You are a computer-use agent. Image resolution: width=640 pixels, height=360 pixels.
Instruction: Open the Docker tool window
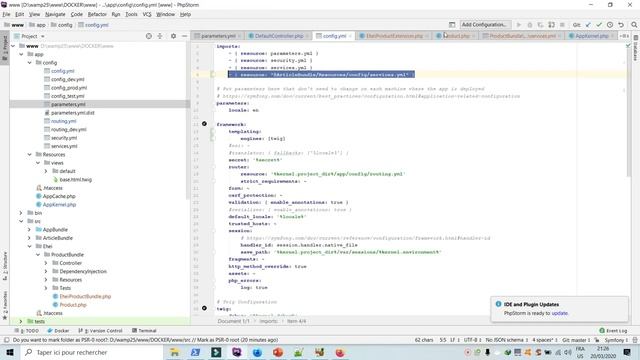(x=58, y=331)
